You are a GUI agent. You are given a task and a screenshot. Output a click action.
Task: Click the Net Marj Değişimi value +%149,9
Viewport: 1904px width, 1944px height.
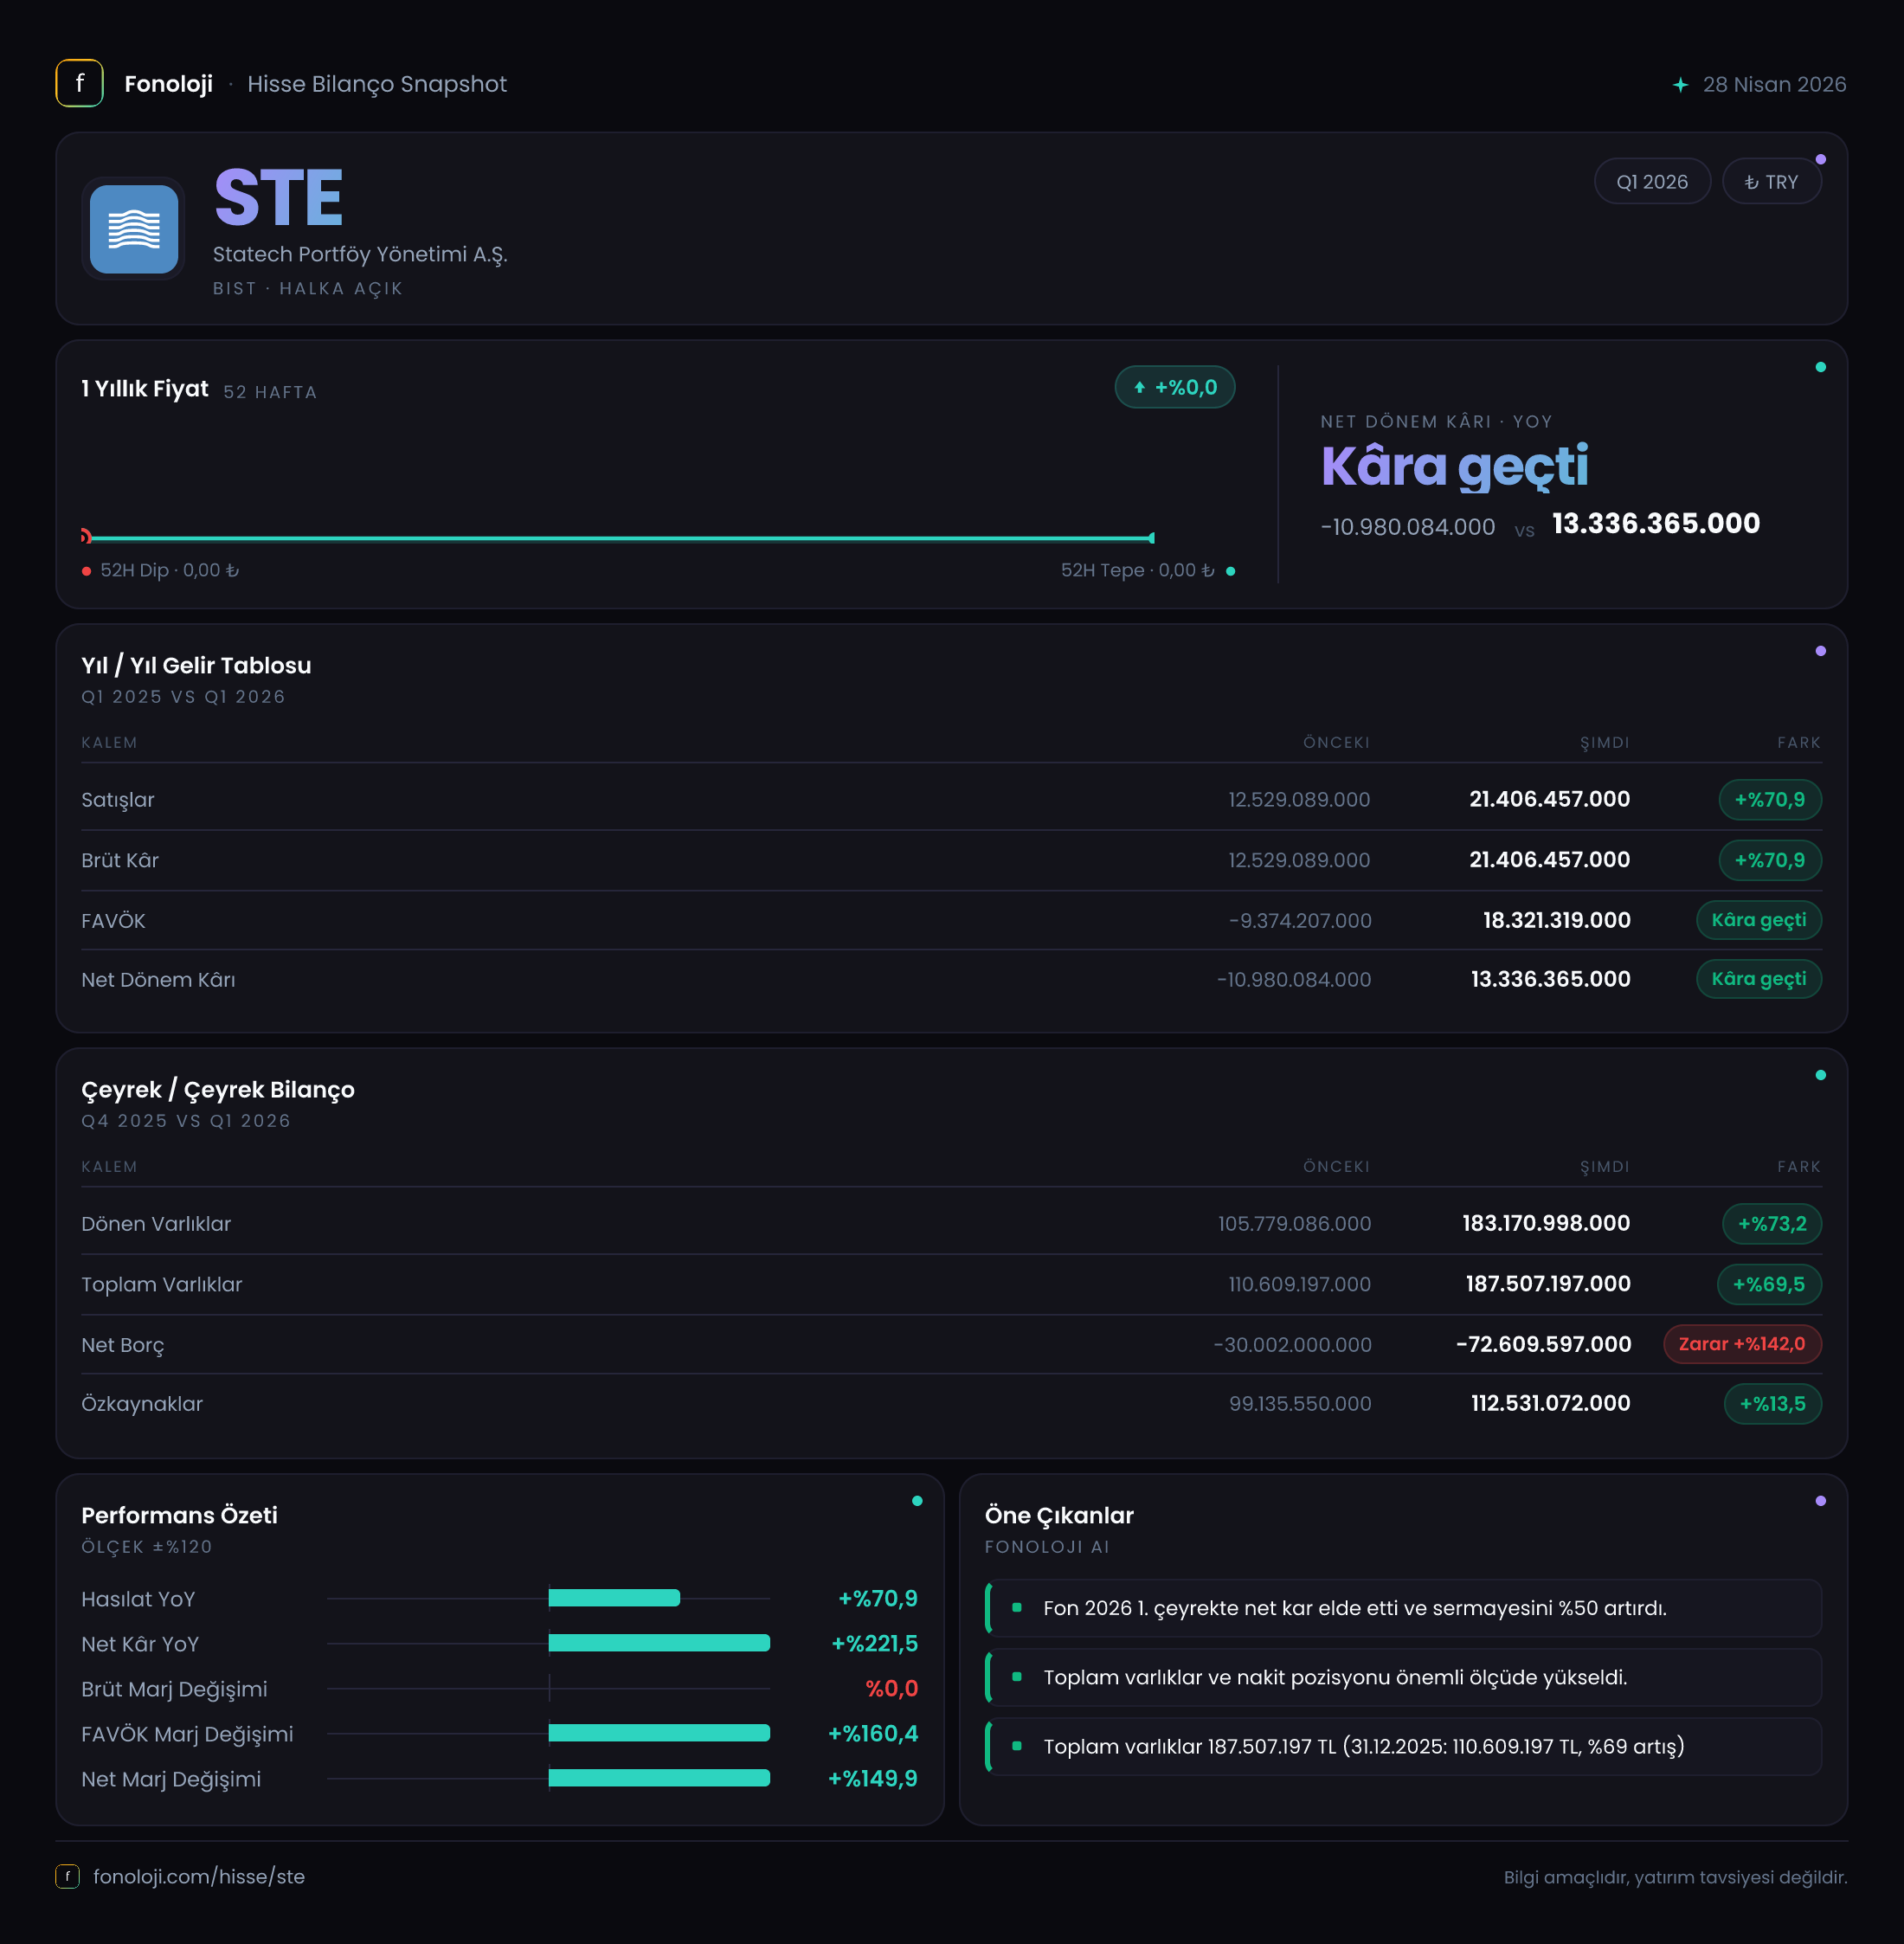(872, 1779)
